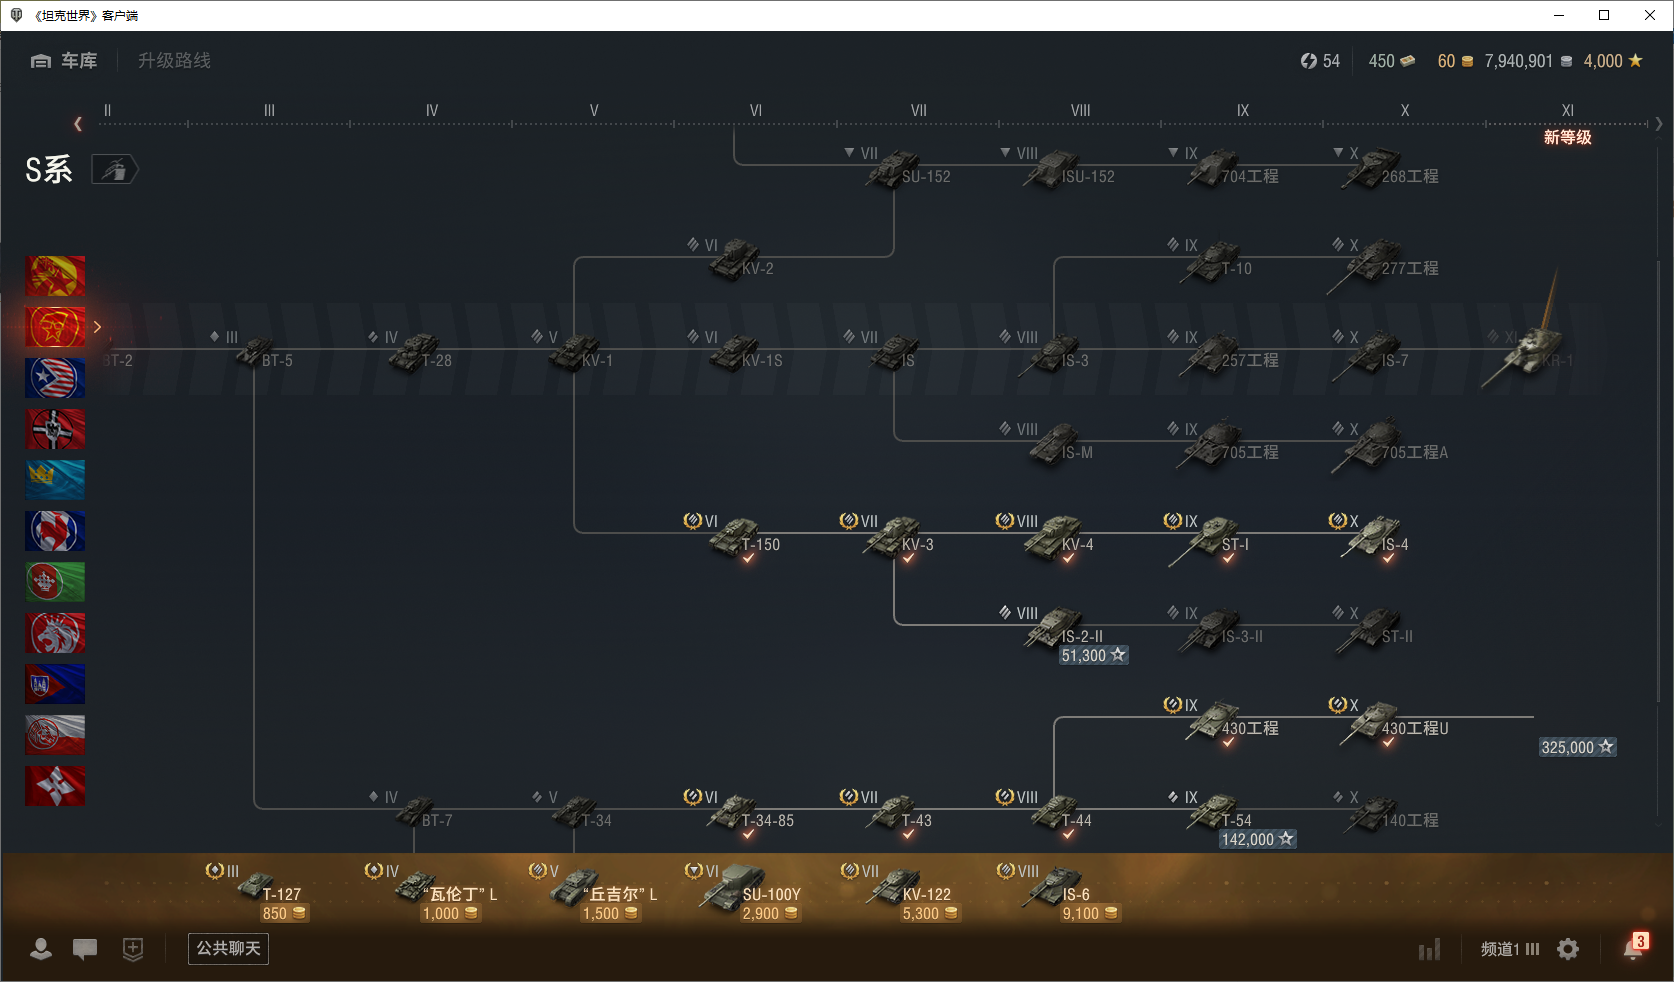The height and width of the screenshot is (982, 1674).
Task: Select the USSR nation flag
Action: point(55,327)
